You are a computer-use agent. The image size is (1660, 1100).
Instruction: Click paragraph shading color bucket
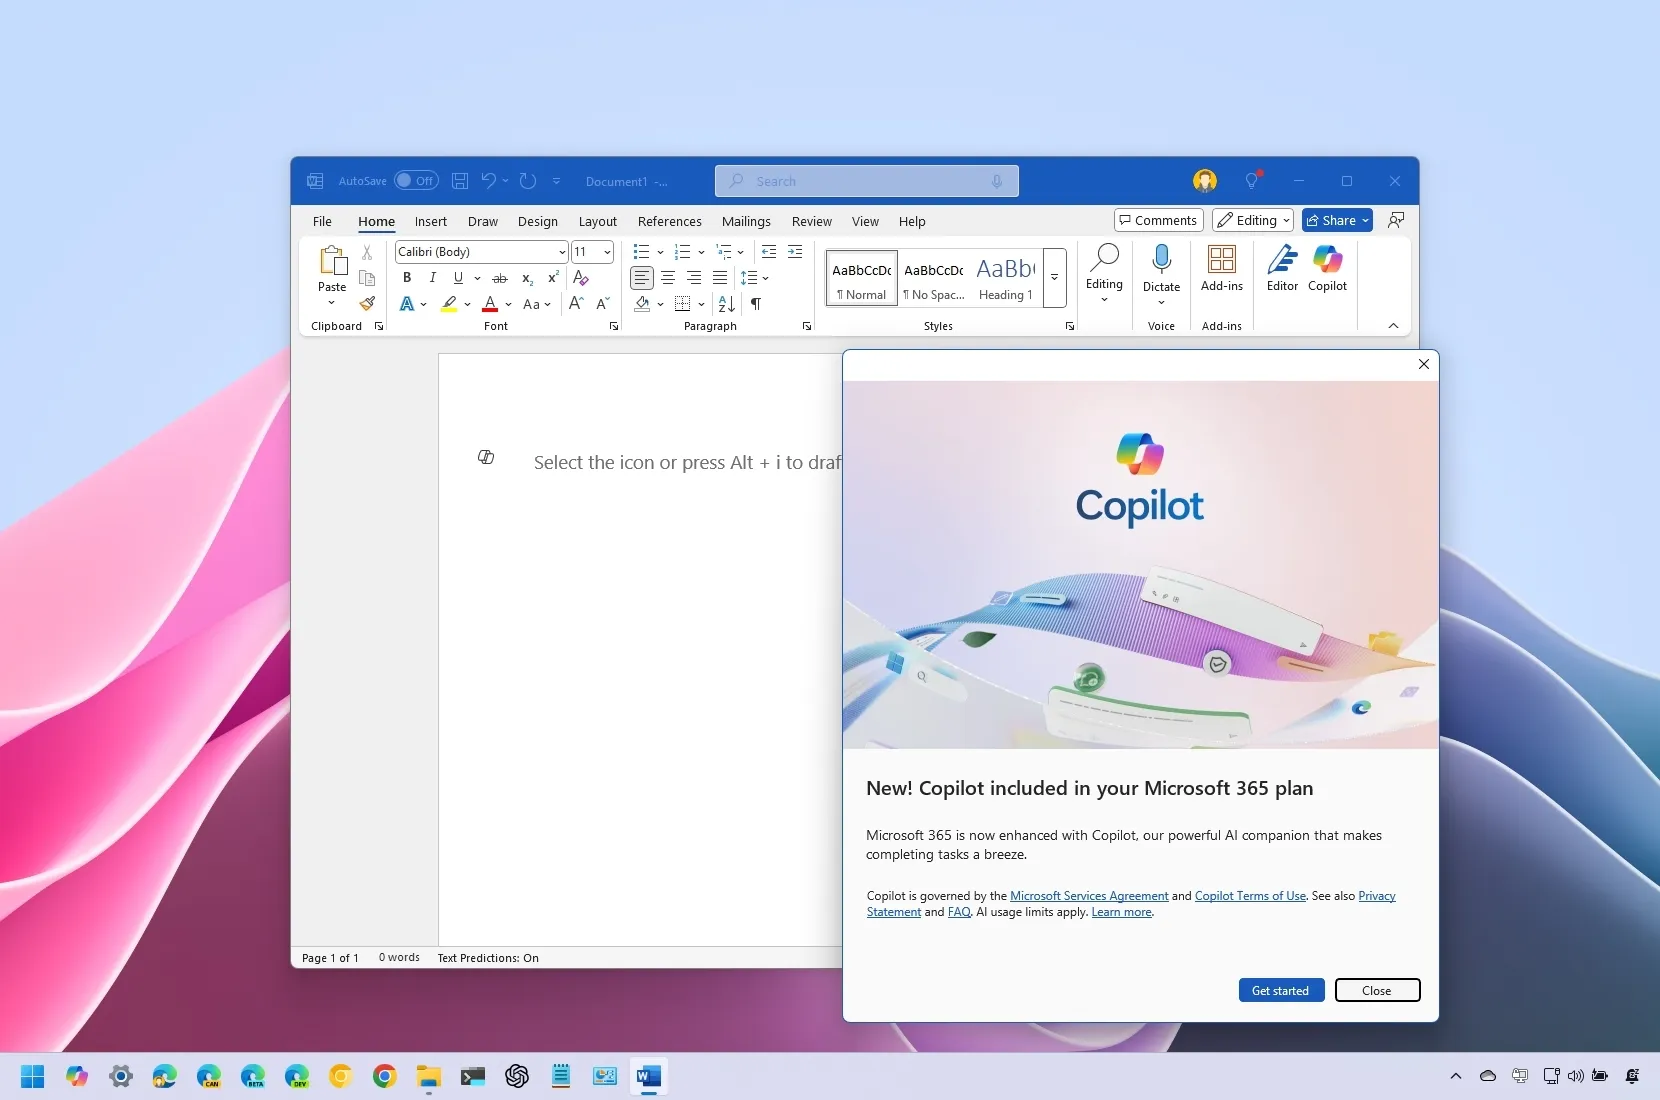(643, 304)
